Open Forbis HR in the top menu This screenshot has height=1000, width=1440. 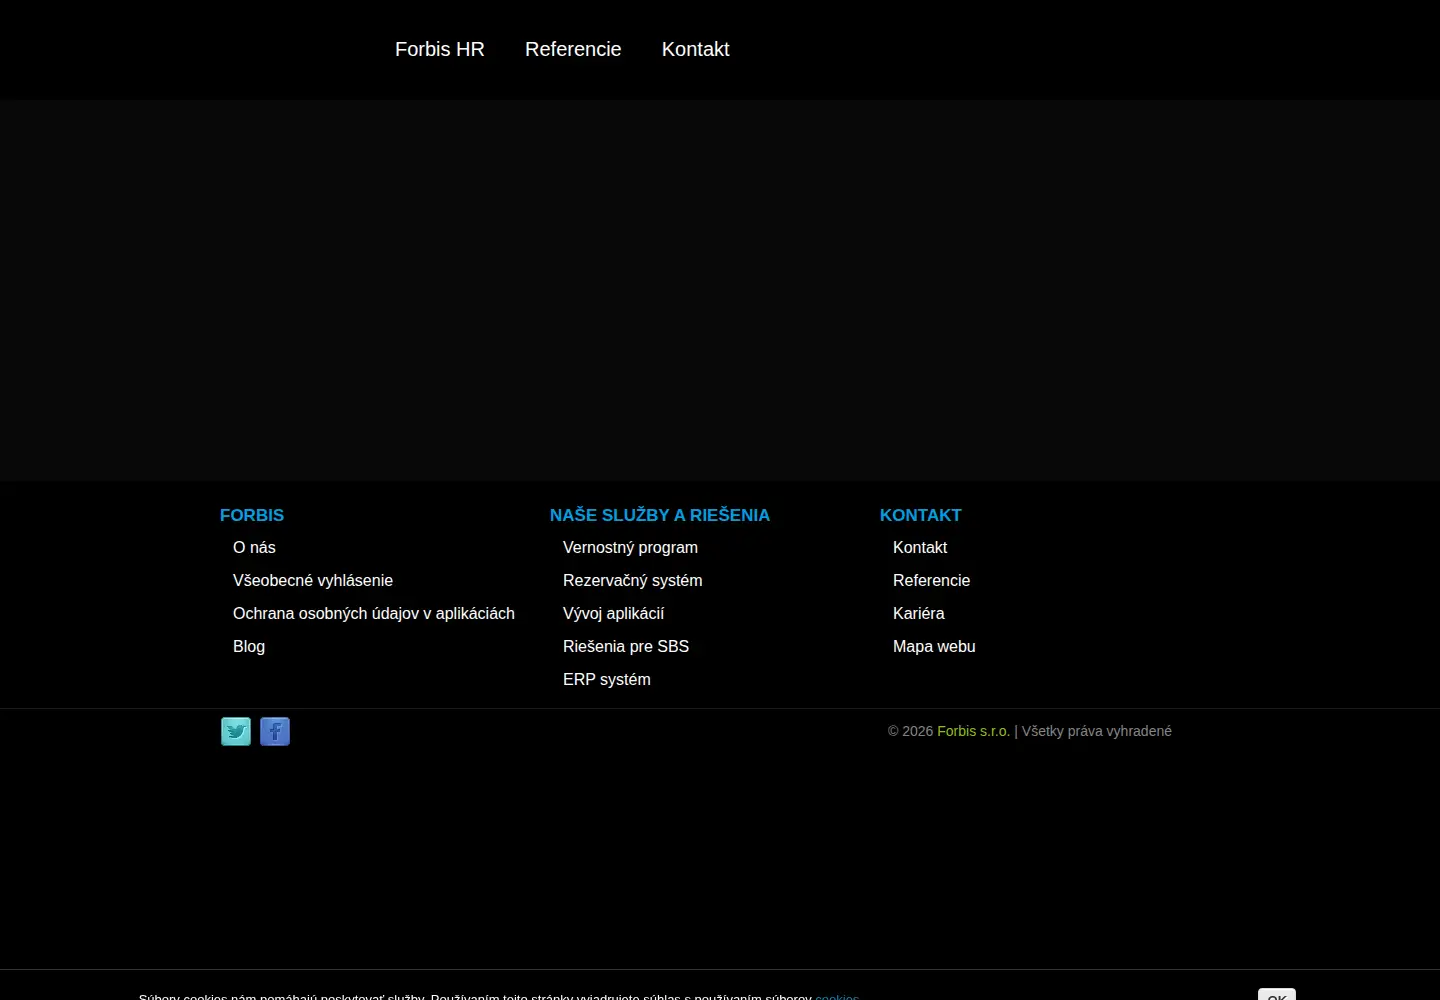pos(440,49)
